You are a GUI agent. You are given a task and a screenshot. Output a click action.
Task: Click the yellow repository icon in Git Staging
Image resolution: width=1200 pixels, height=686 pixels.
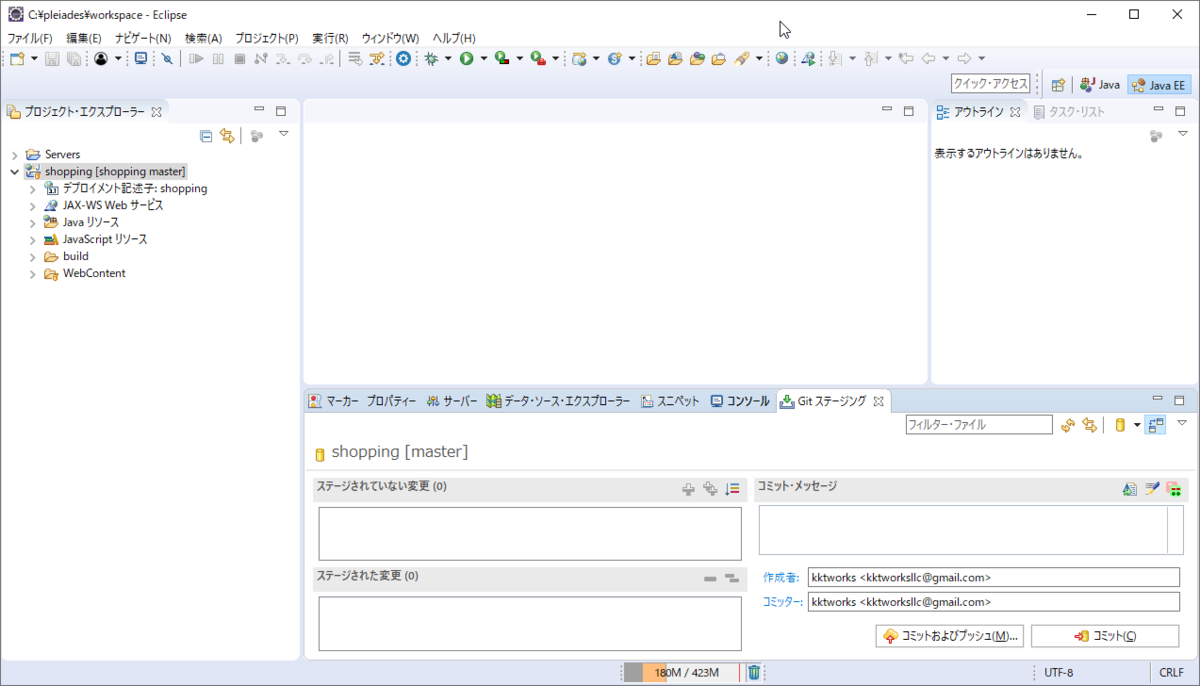(1121, 425)
